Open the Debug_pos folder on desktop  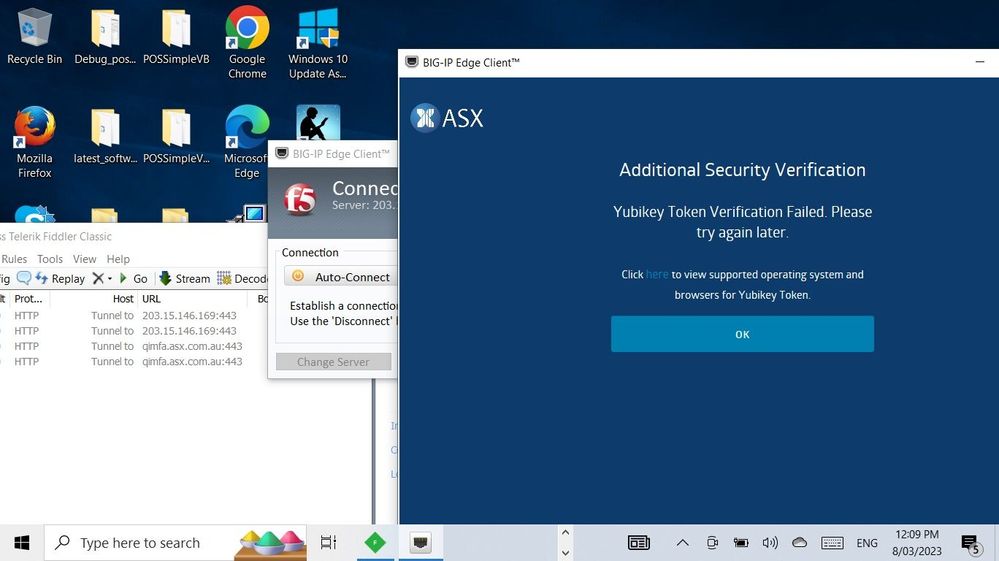point(105,36)
